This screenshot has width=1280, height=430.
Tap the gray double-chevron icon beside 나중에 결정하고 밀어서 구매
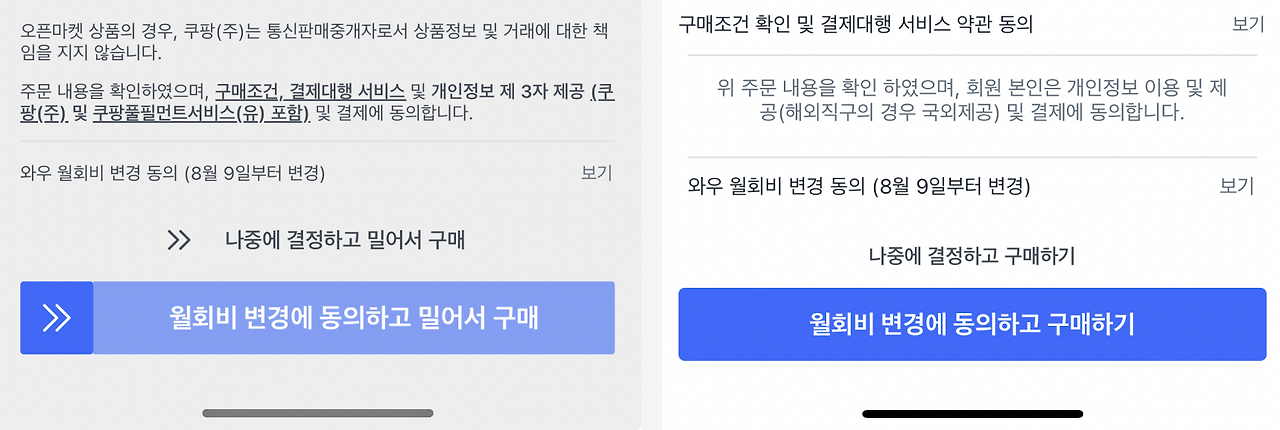[x=179, y=240]
